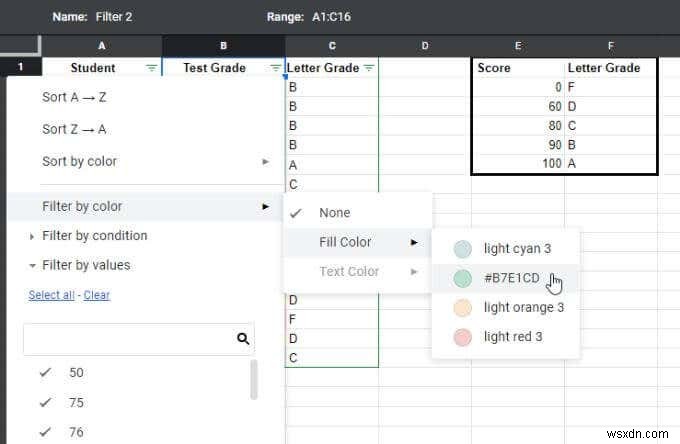Screen dimensions: 680x444
Task: Pick the light orange 3 swatch
Action: 462,307
